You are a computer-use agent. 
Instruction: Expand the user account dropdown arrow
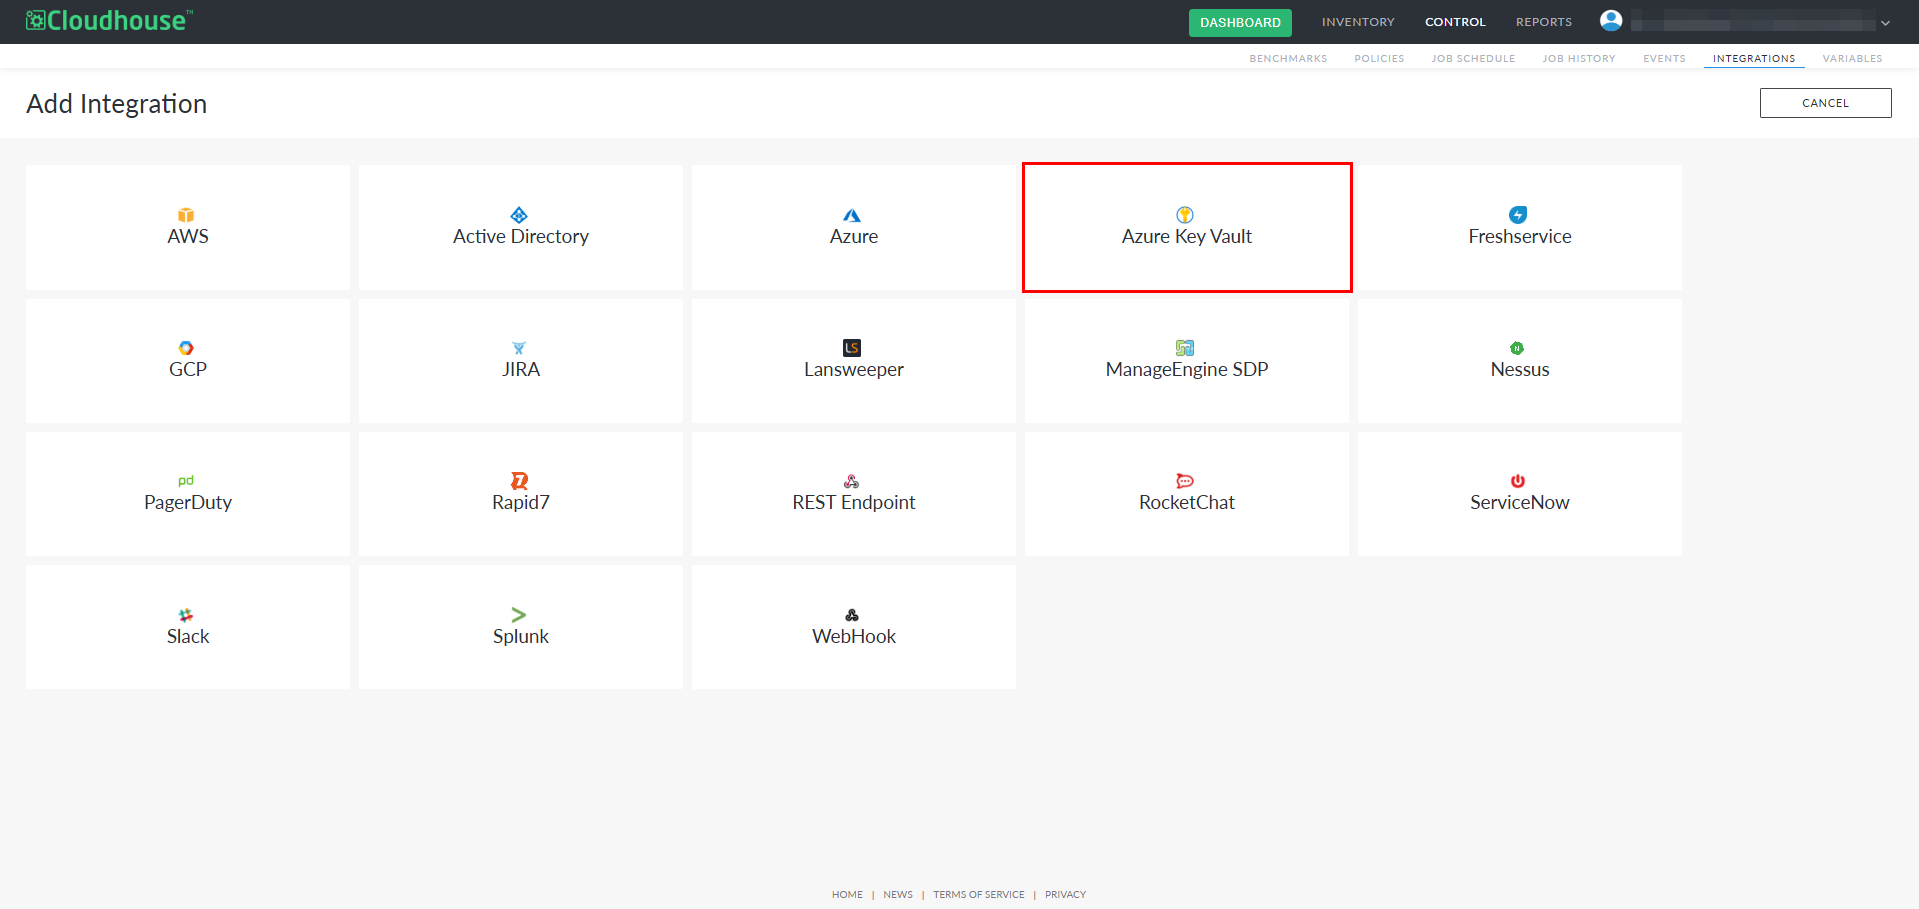[x=1885, y=23]
